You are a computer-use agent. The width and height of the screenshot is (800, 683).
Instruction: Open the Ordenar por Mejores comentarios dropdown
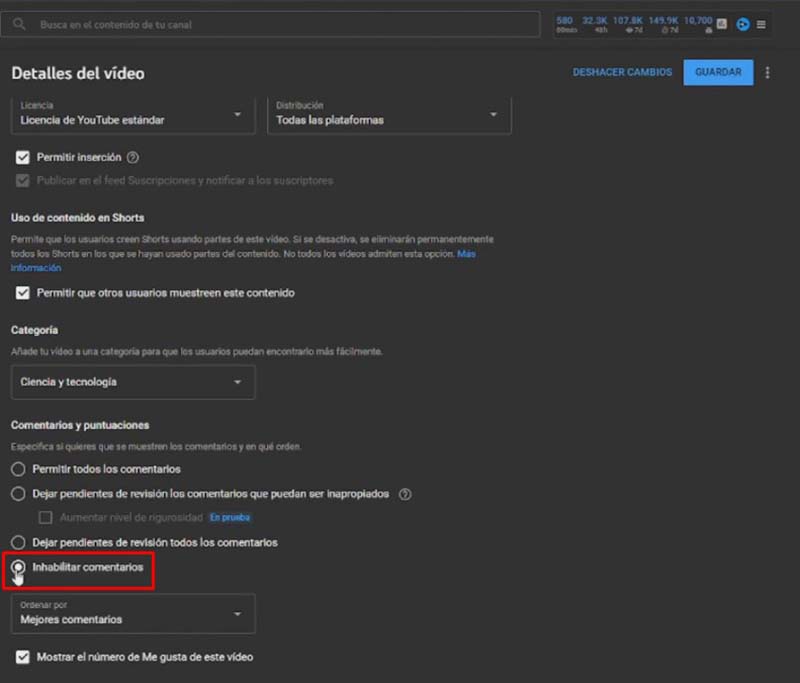pos(133,614)
